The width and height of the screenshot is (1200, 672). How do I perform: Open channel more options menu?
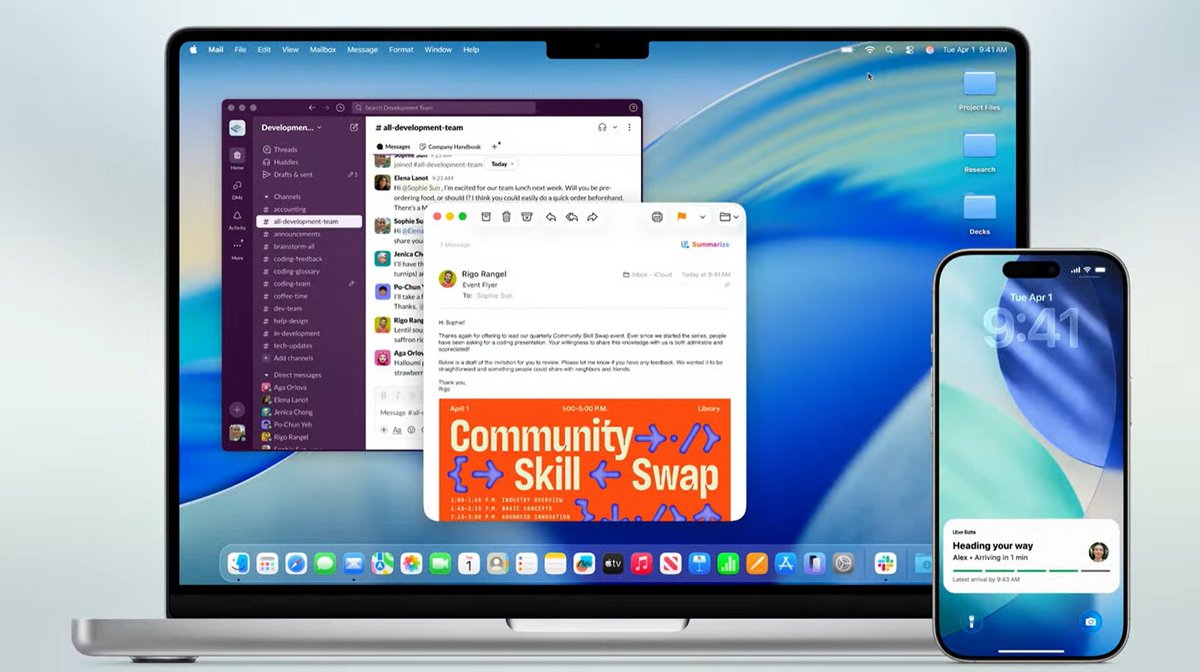(x=629, y=127)
